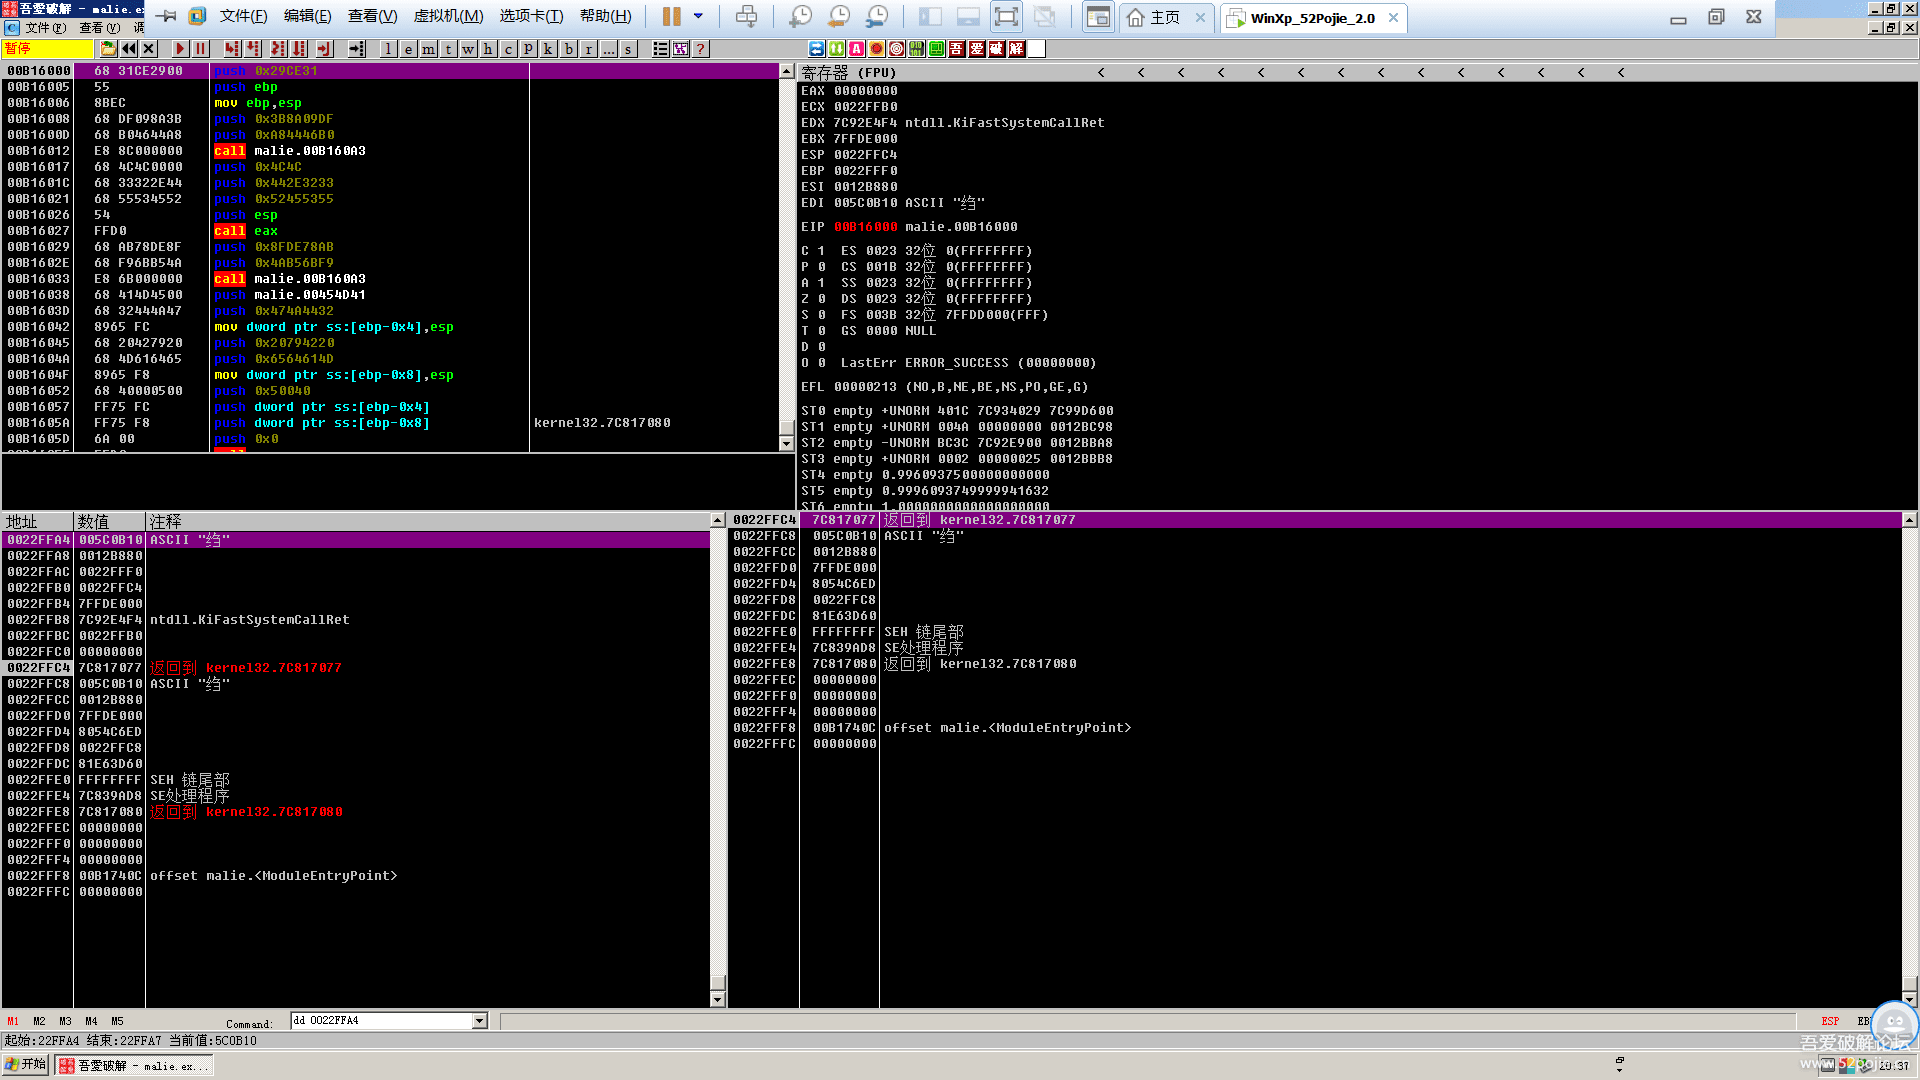The width and height of the screenshot is (1920, 1080).
Task: Click the VMware orange pause button
Action: tap(671, 17)
